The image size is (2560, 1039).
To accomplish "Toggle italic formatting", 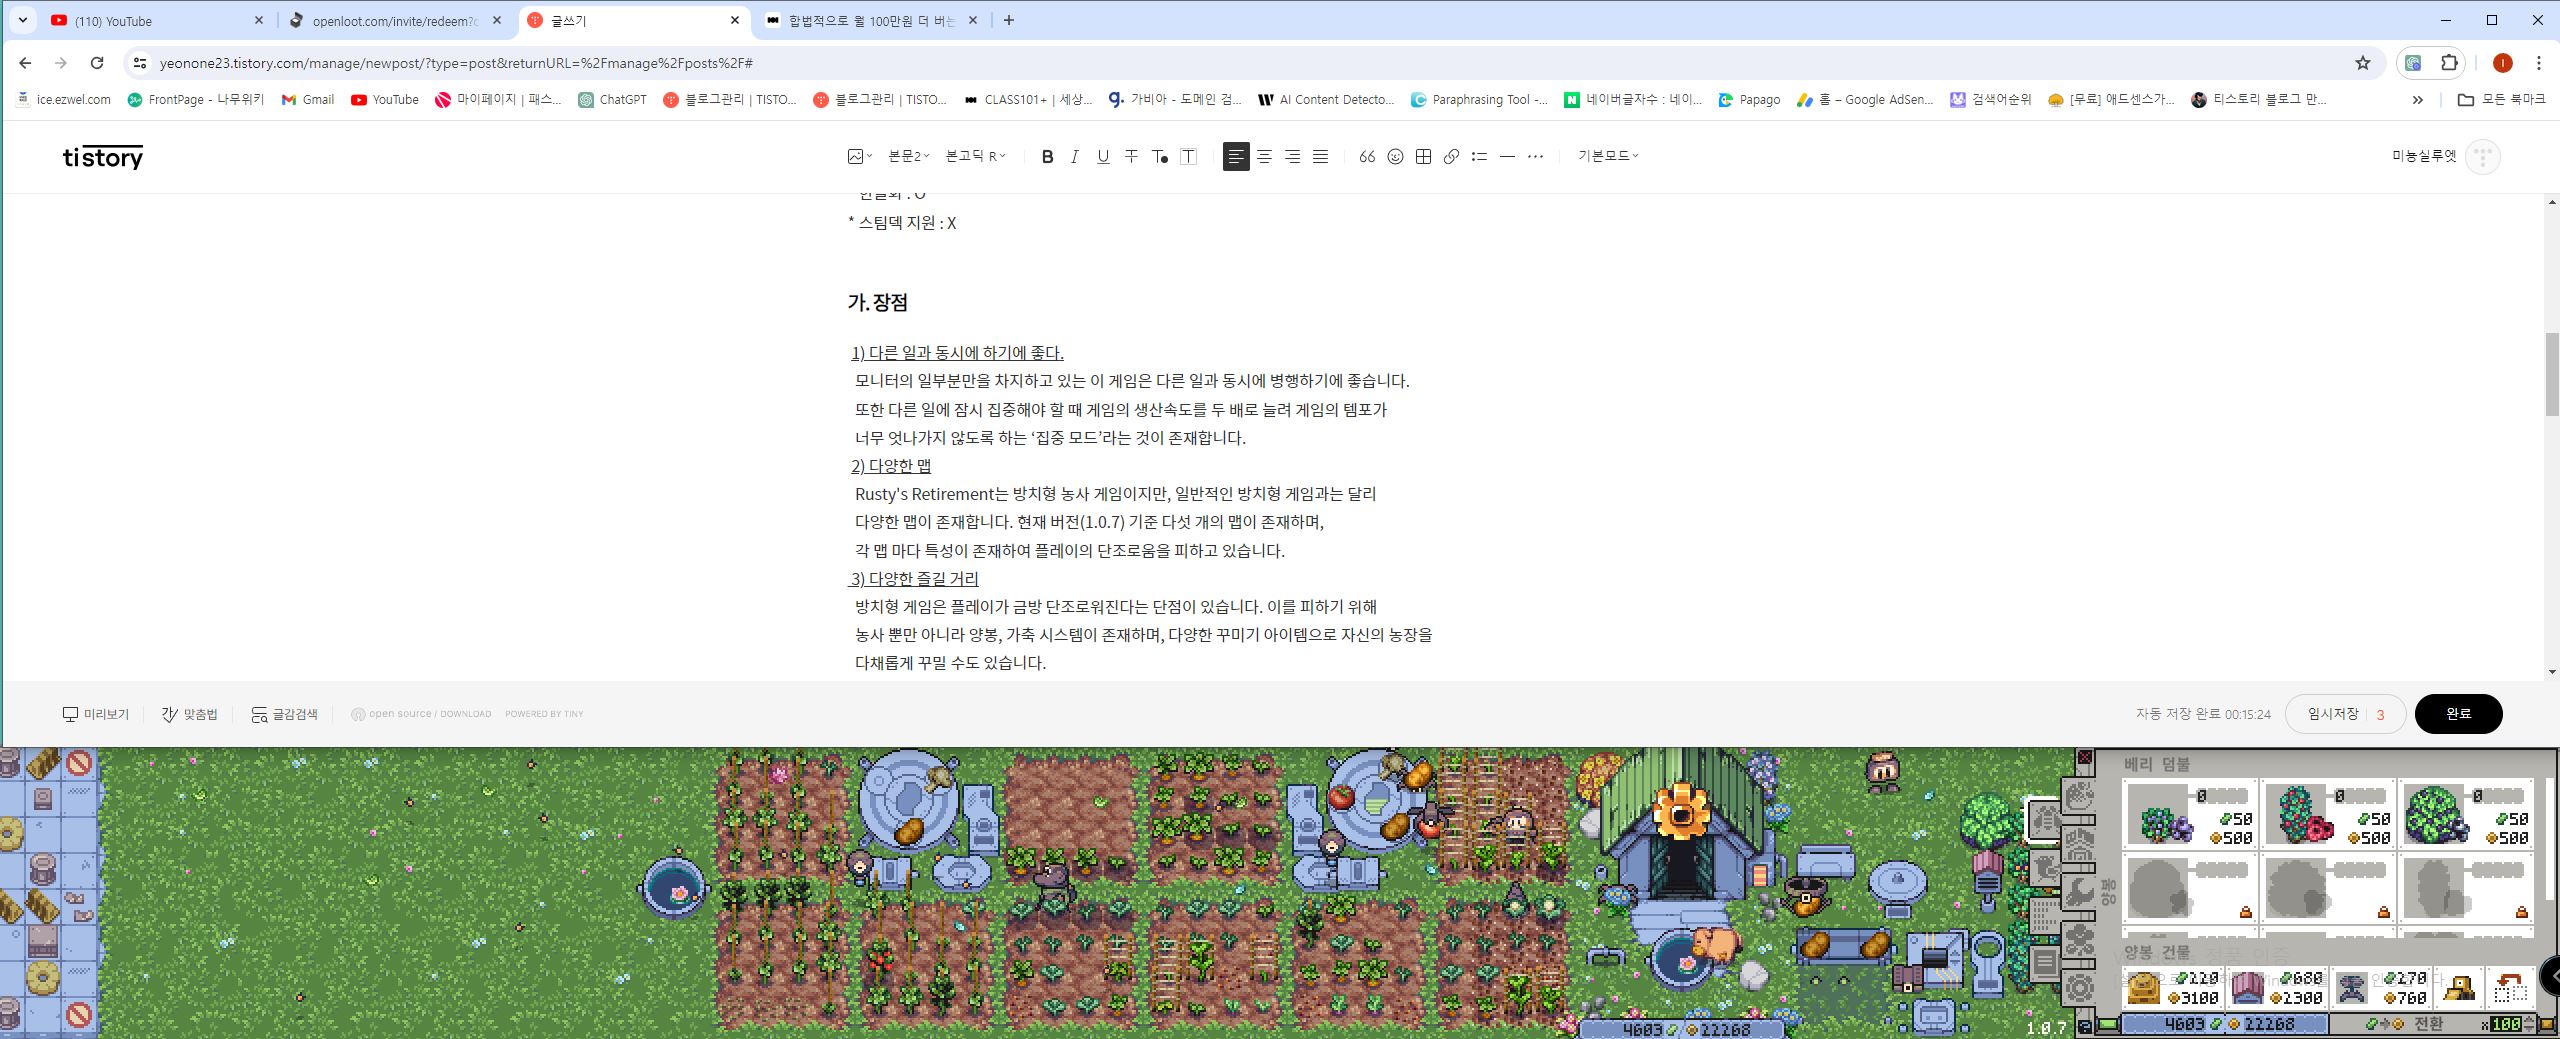I will (x=1074, y=156).
